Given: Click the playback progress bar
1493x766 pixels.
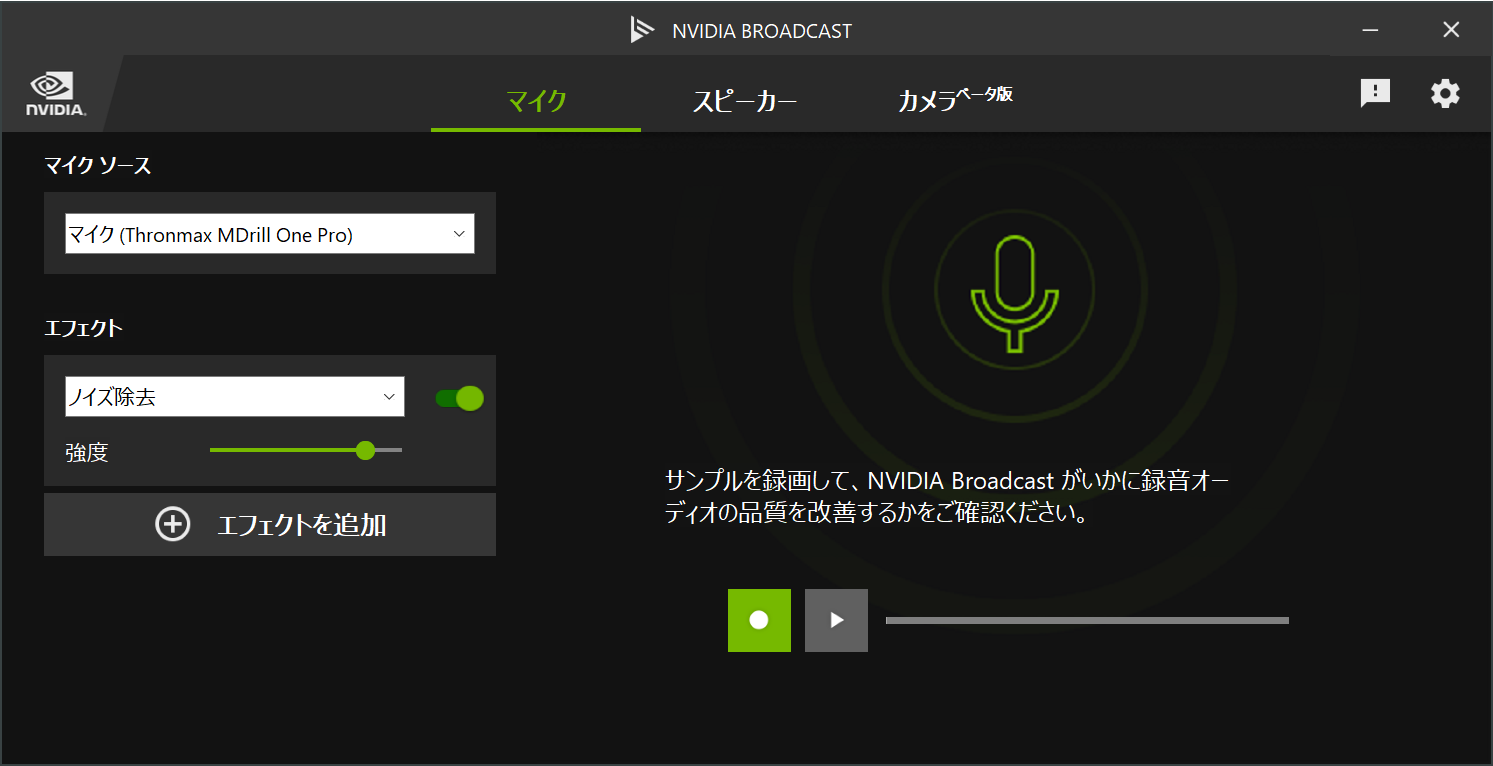Looking at the screenshot, I should coord(1087,620).
